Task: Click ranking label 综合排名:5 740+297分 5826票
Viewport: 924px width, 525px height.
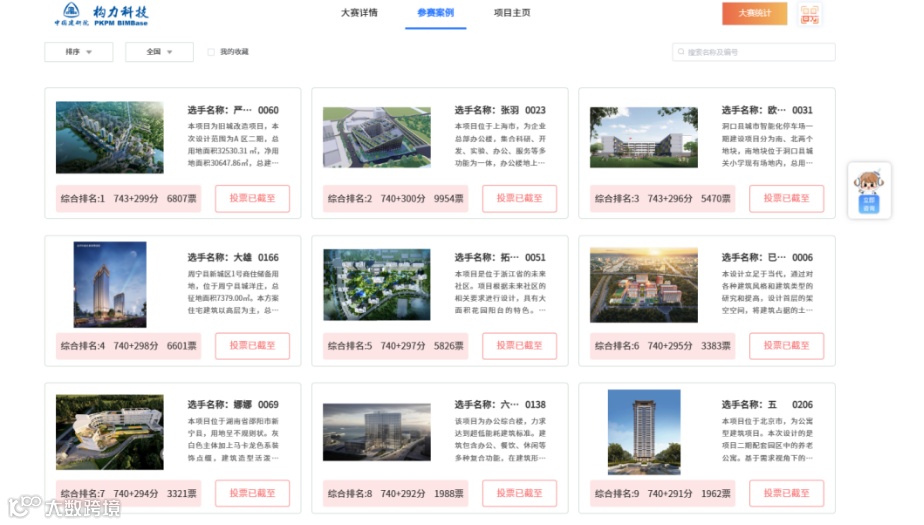Action: (395, 346)
